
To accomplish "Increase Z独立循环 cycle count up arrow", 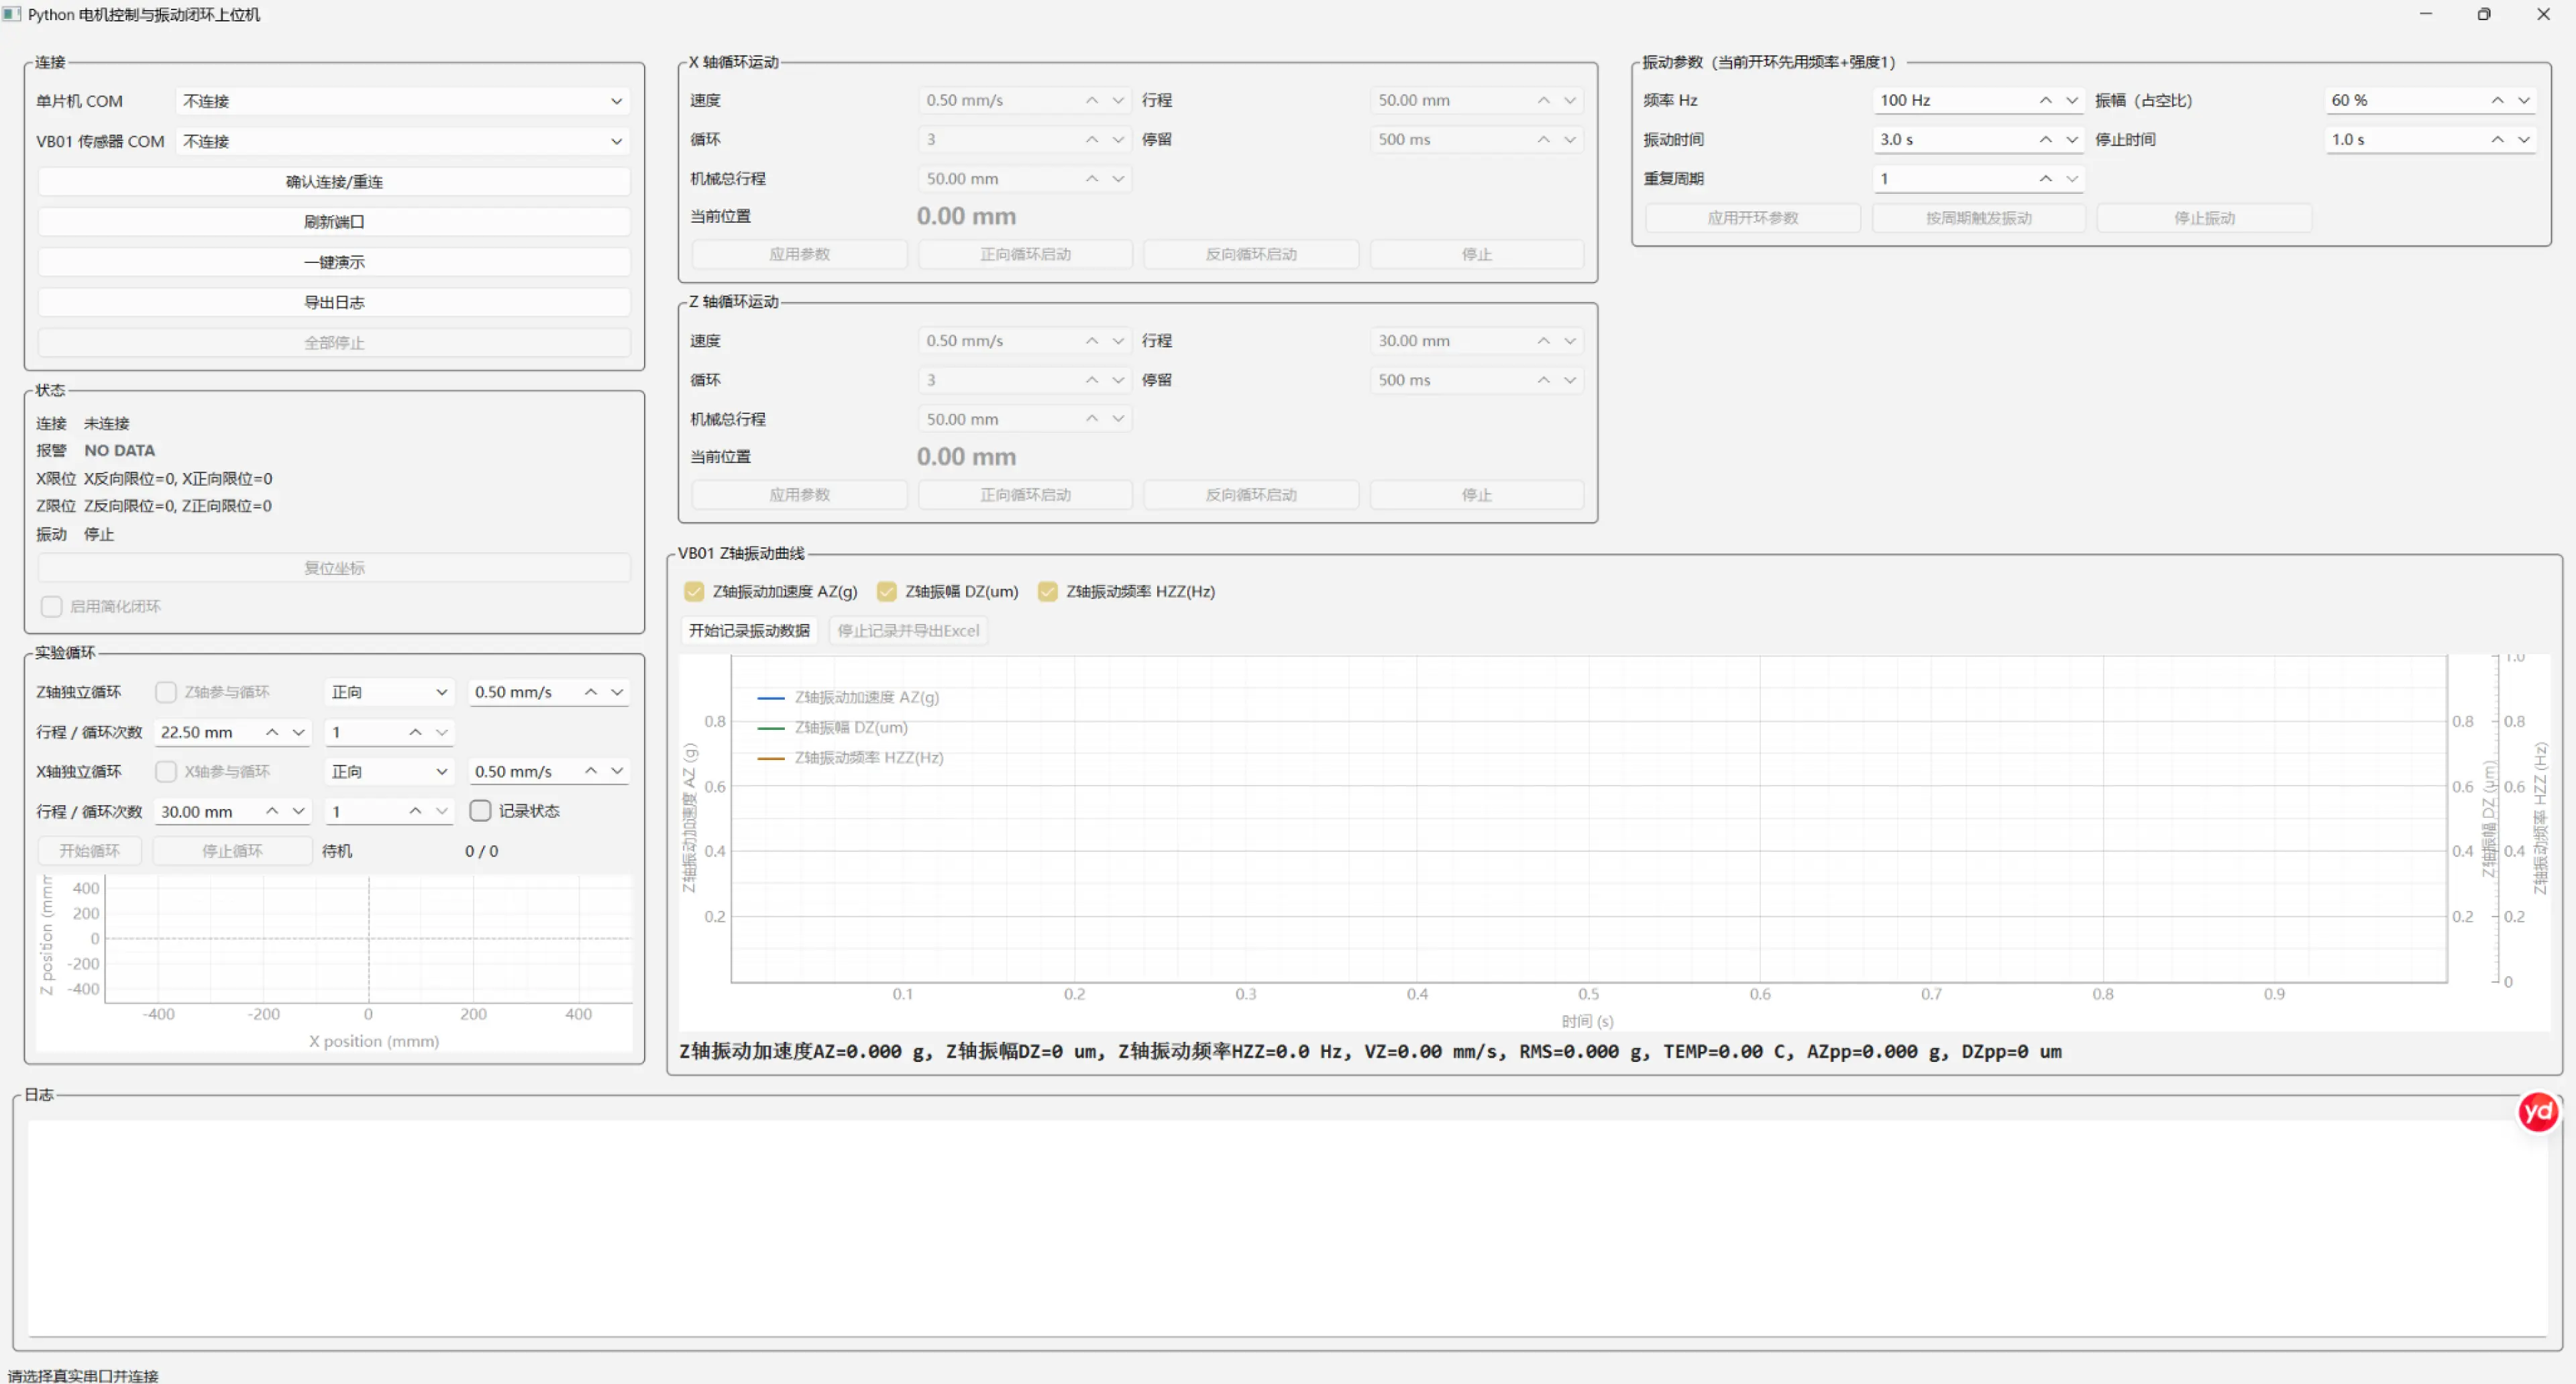I will [415, 732].
